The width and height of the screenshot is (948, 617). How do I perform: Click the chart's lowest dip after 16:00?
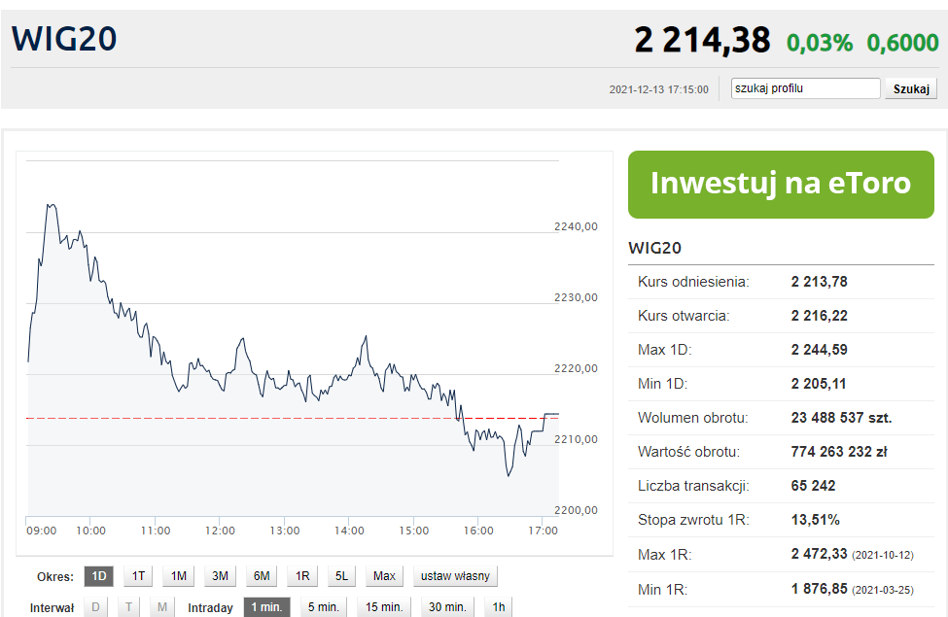[508, 475]
